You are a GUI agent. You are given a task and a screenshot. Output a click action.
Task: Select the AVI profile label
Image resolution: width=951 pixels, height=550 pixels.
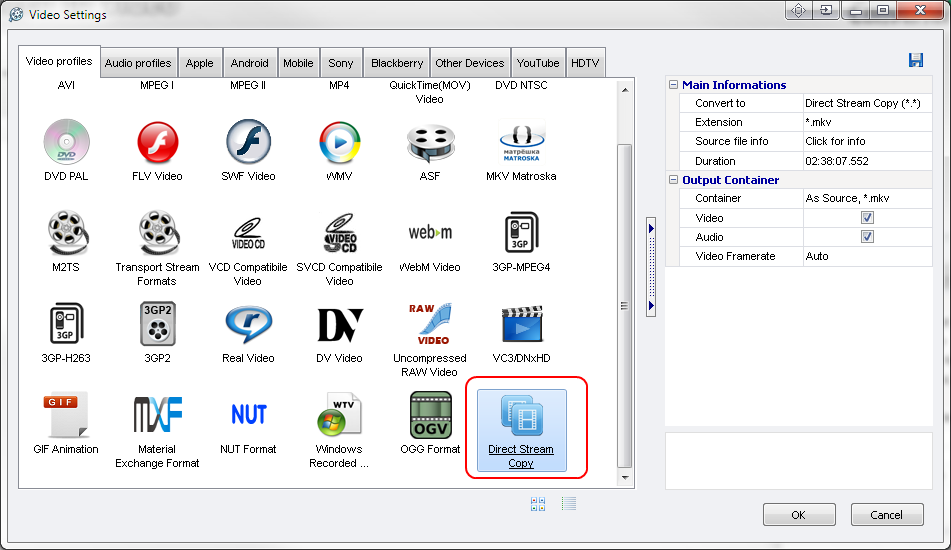66,86
